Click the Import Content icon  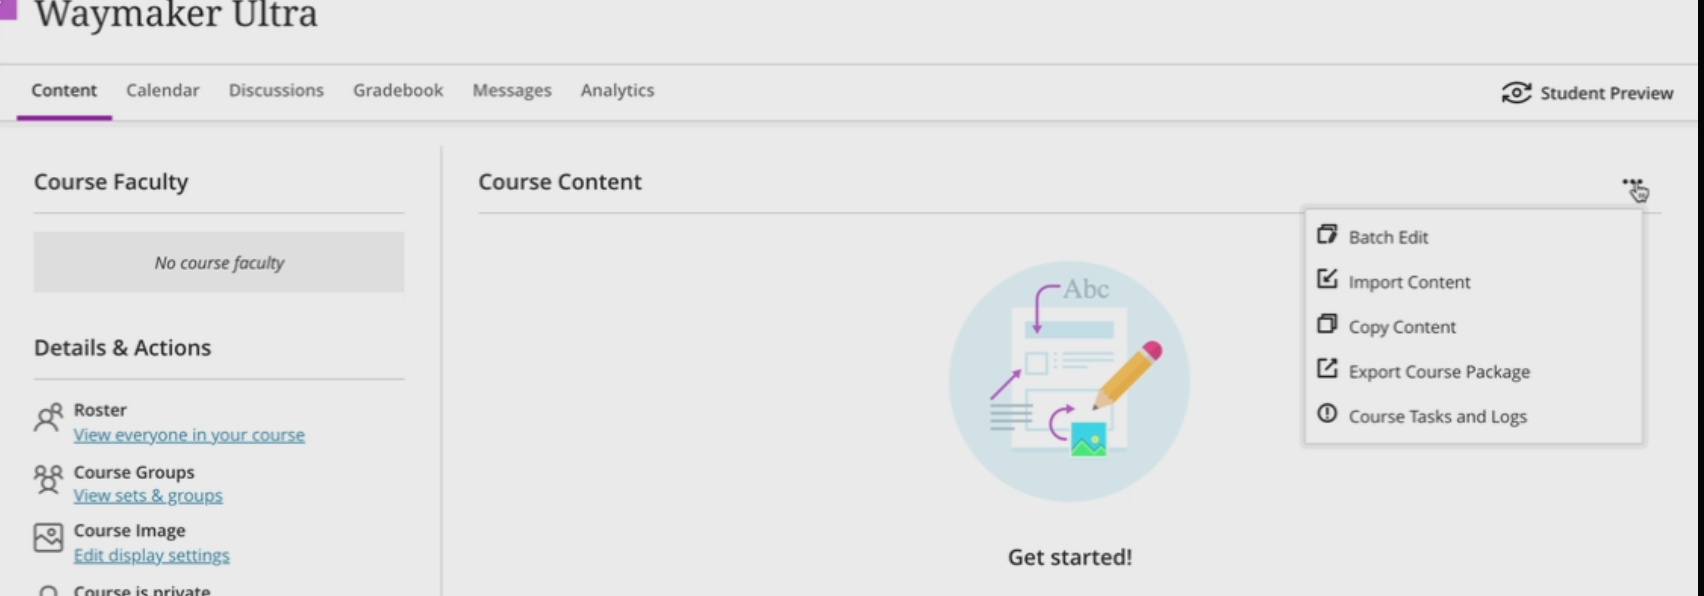(x=1326, y=281)
